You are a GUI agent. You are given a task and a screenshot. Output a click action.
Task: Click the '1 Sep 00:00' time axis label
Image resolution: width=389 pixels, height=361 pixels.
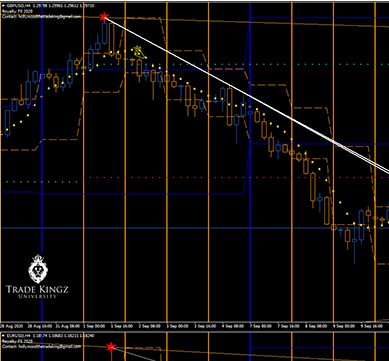[94, 325]
